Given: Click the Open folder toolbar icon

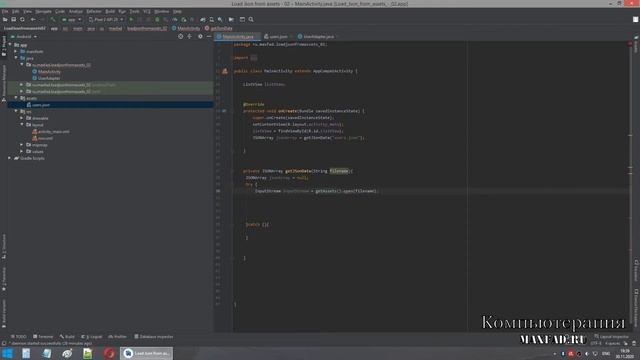Looking at the screenshot, I should (x=5, y=19).
